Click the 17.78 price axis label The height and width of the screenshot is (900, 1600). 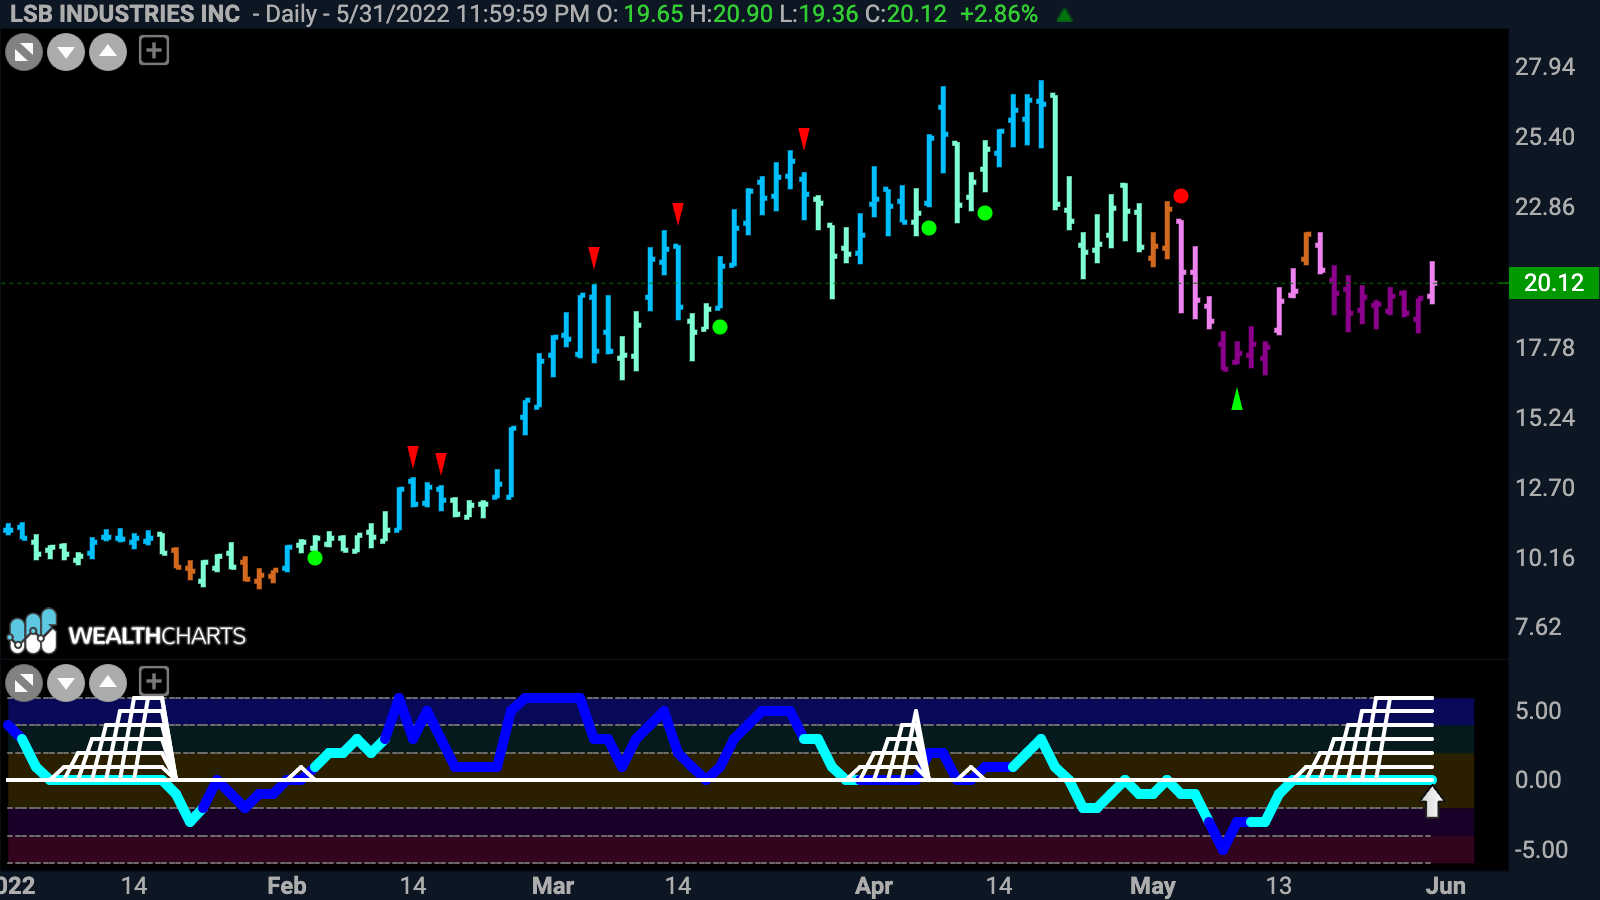(1545, 348)
